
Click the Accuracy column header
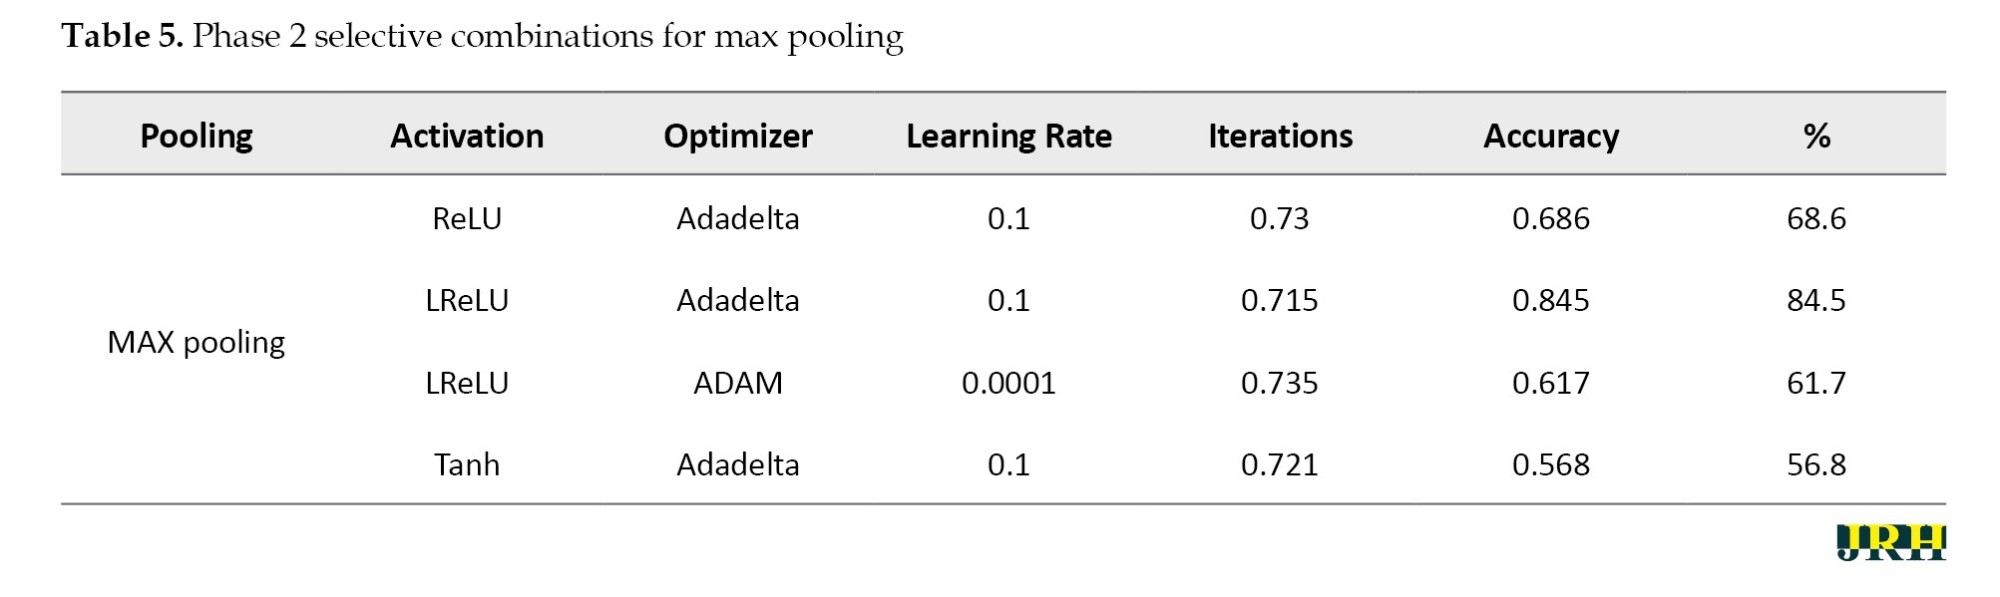[1550, 136]
